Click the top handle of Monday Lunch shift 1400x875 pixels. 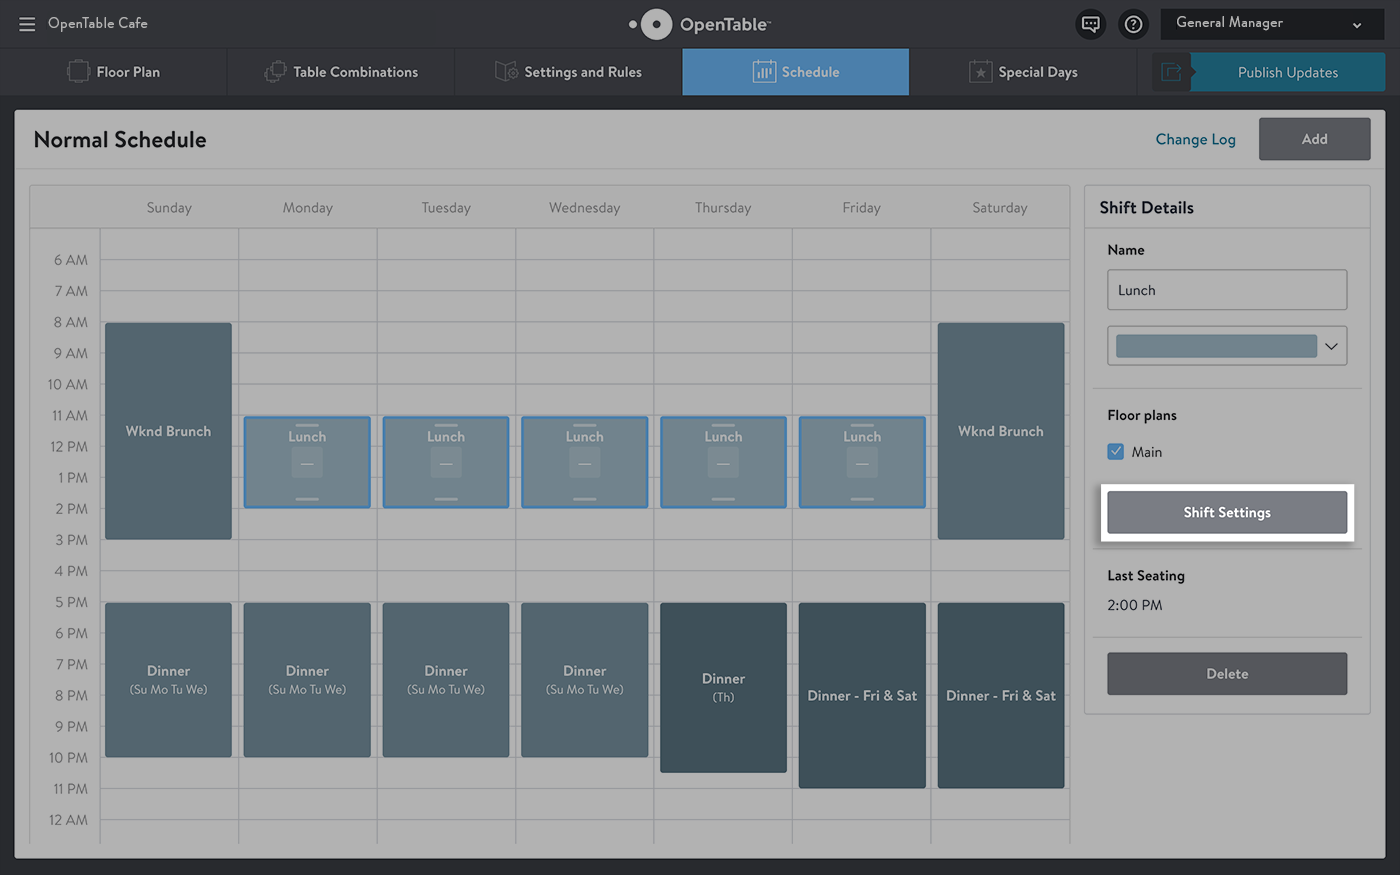click(x=307, y=425)
